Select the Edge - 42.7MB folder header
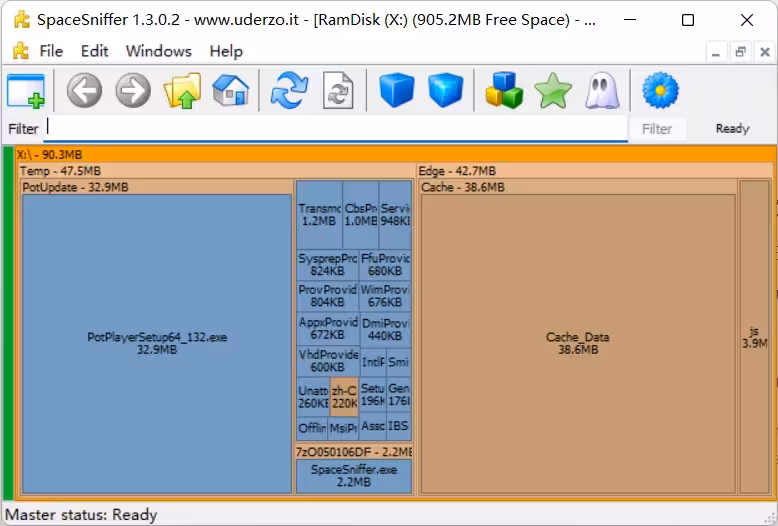Viewport: 778px width, 526px height. pyautogui.click(x=594, y=171)
